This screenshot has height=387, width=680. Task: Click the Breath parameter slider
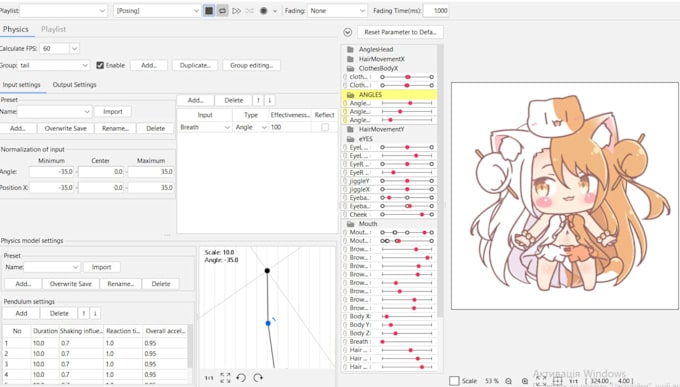click(x=407, y=342)
